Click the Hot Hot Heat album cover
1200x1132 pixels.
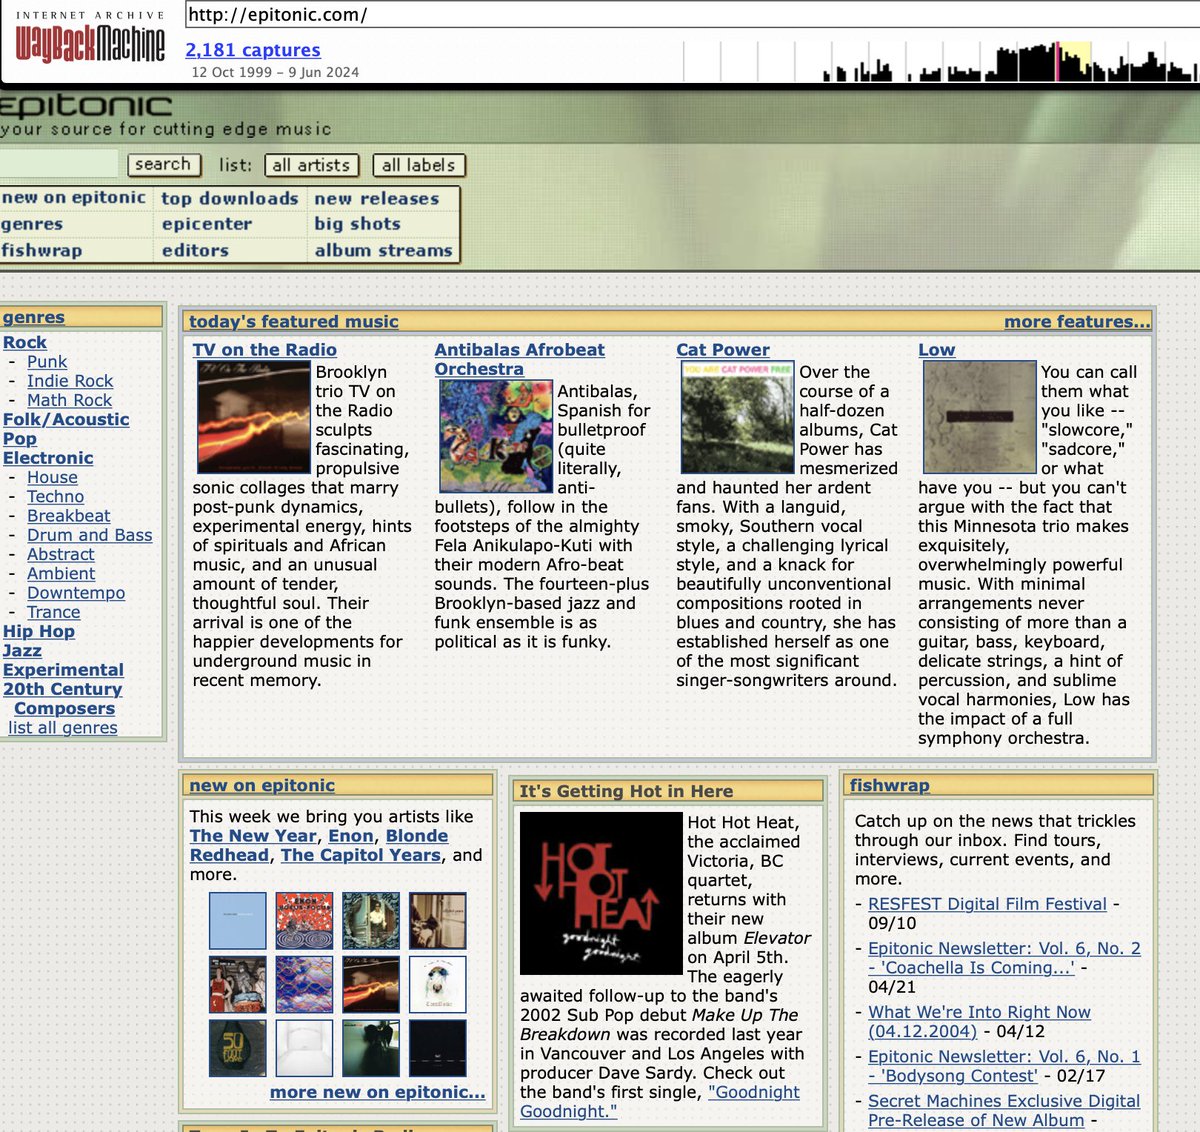(x=601, y=893)
